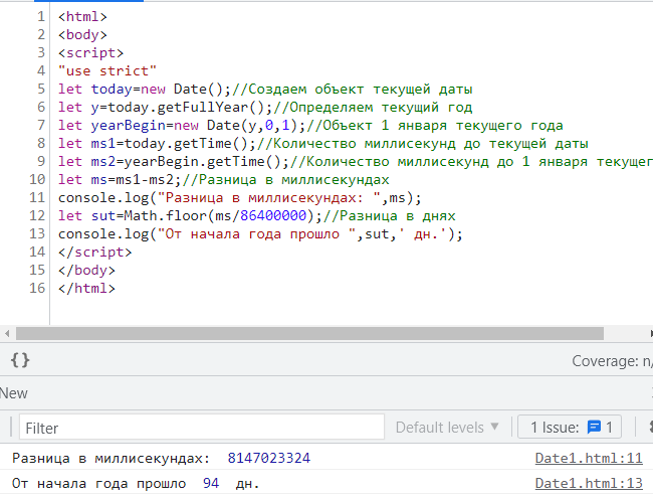
Task: Set breakpoint on line number 5
Action: point(40,89)
